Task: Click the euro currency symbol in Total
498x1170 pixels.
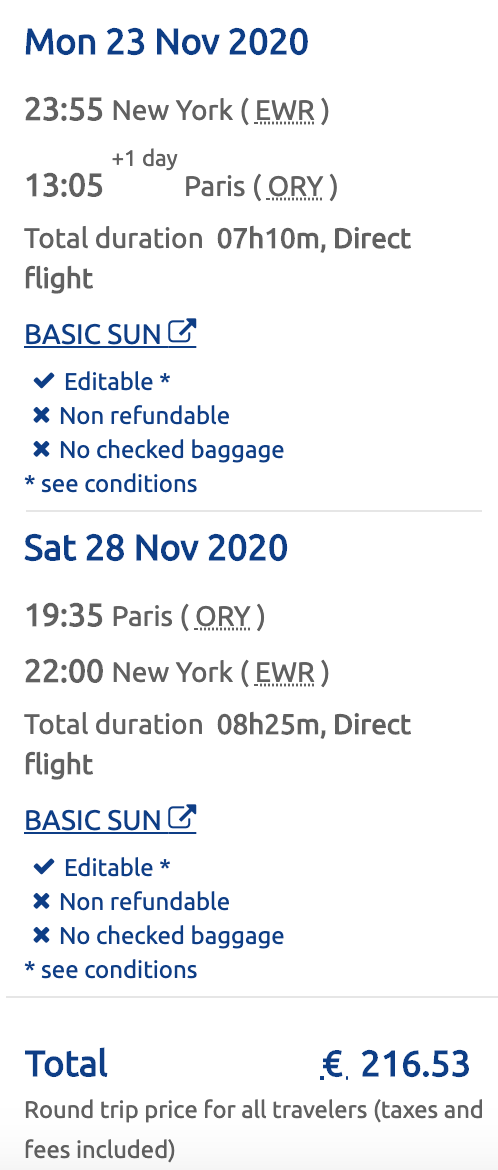Action: tap(334, 1066)
